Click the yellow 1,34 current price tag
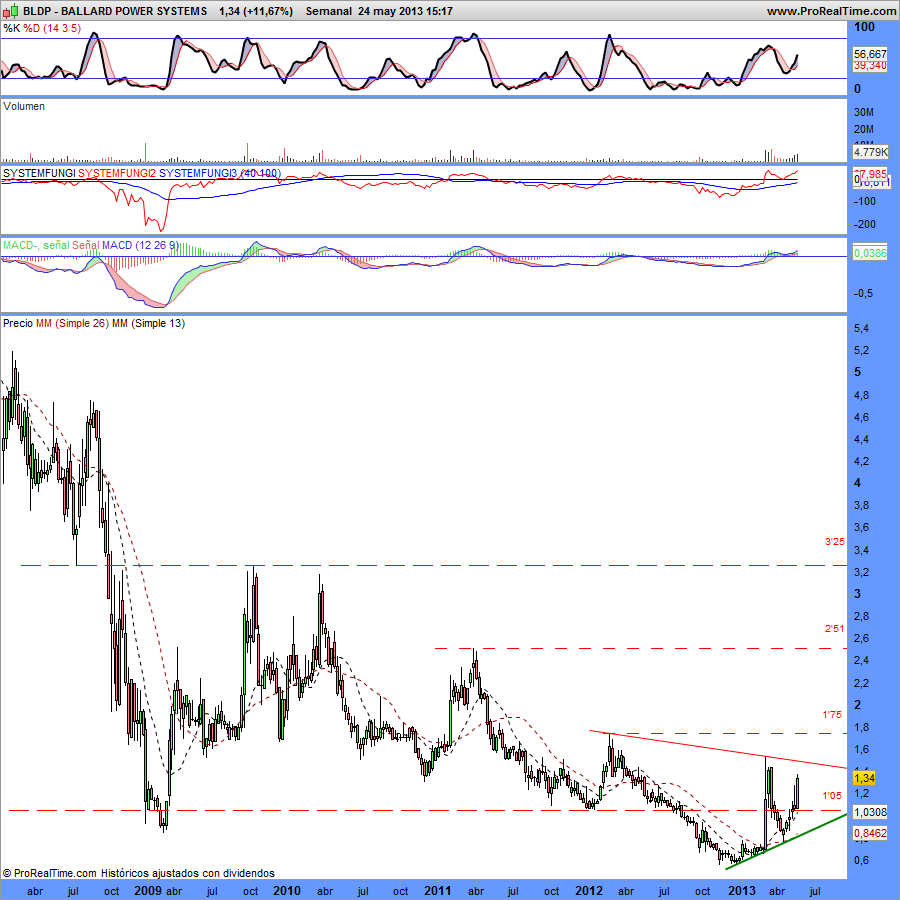The height and width of the screenshot is (900, 900). coord(864,778)
